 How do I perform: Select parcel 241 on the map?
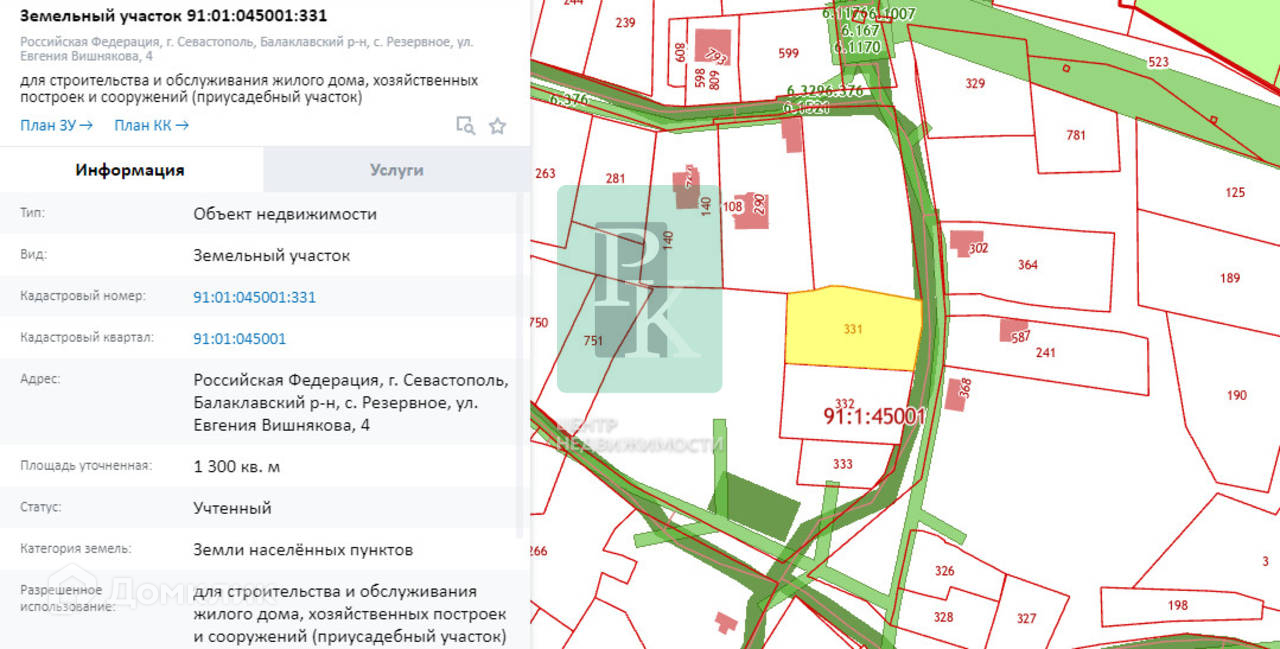coord(1046,353)
